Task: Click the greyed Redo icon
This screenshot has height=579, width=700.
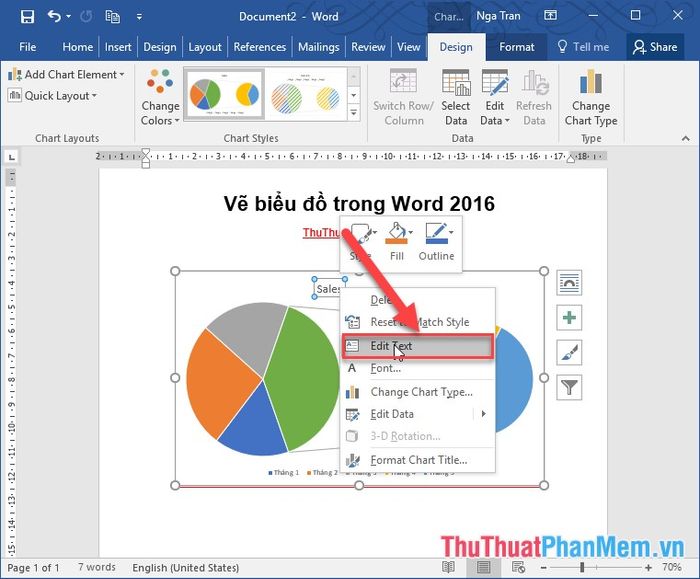Action: pos(86,17)
